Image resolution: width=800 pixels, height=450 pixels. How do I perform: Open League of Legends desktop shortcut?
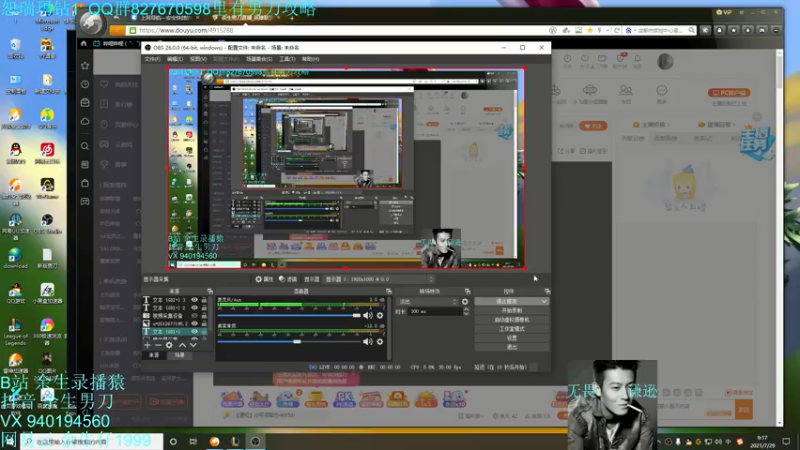15,332
